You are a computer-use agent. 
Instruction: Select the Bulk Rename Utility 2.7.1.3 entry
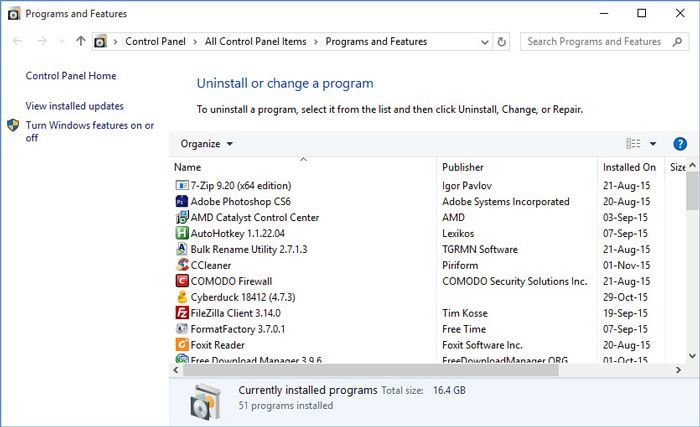pos(249,249)
